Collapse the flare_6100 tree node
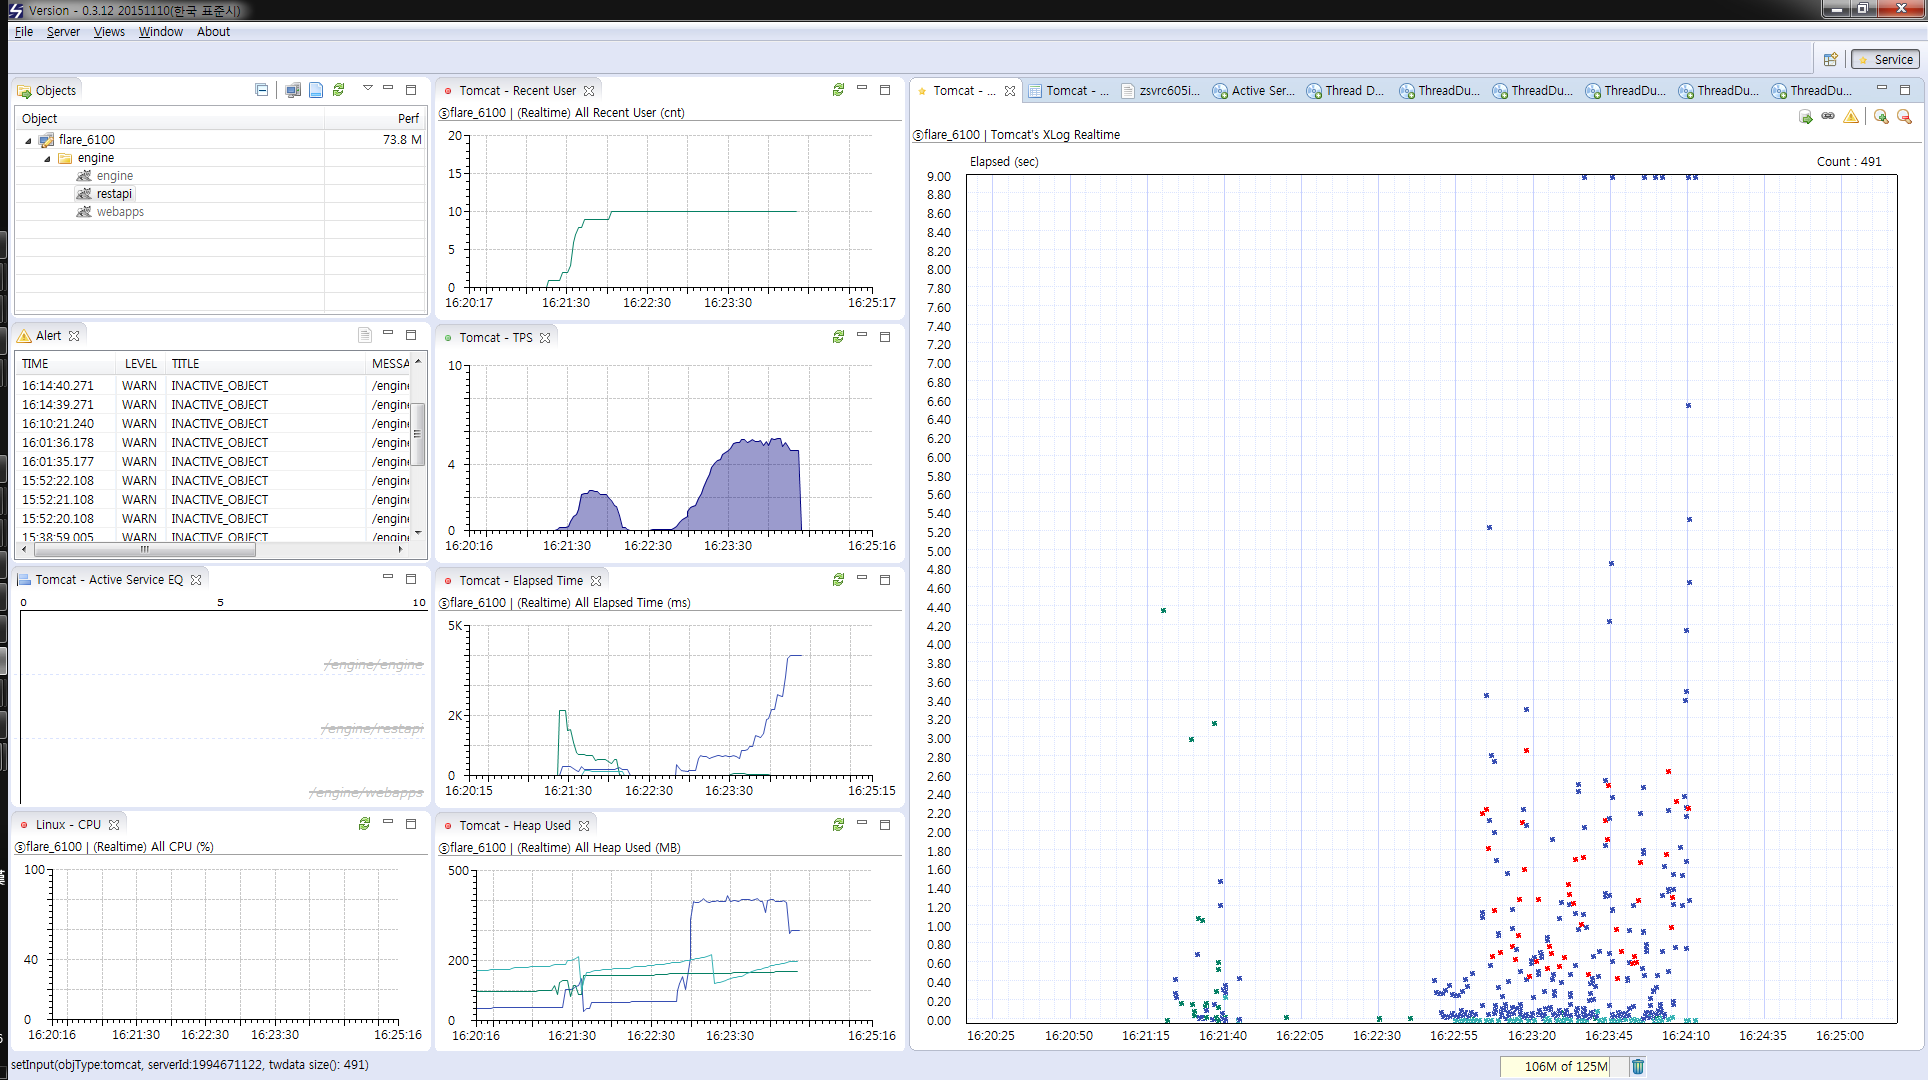This screenshot has width=1928, height=1080. [28, 140]
